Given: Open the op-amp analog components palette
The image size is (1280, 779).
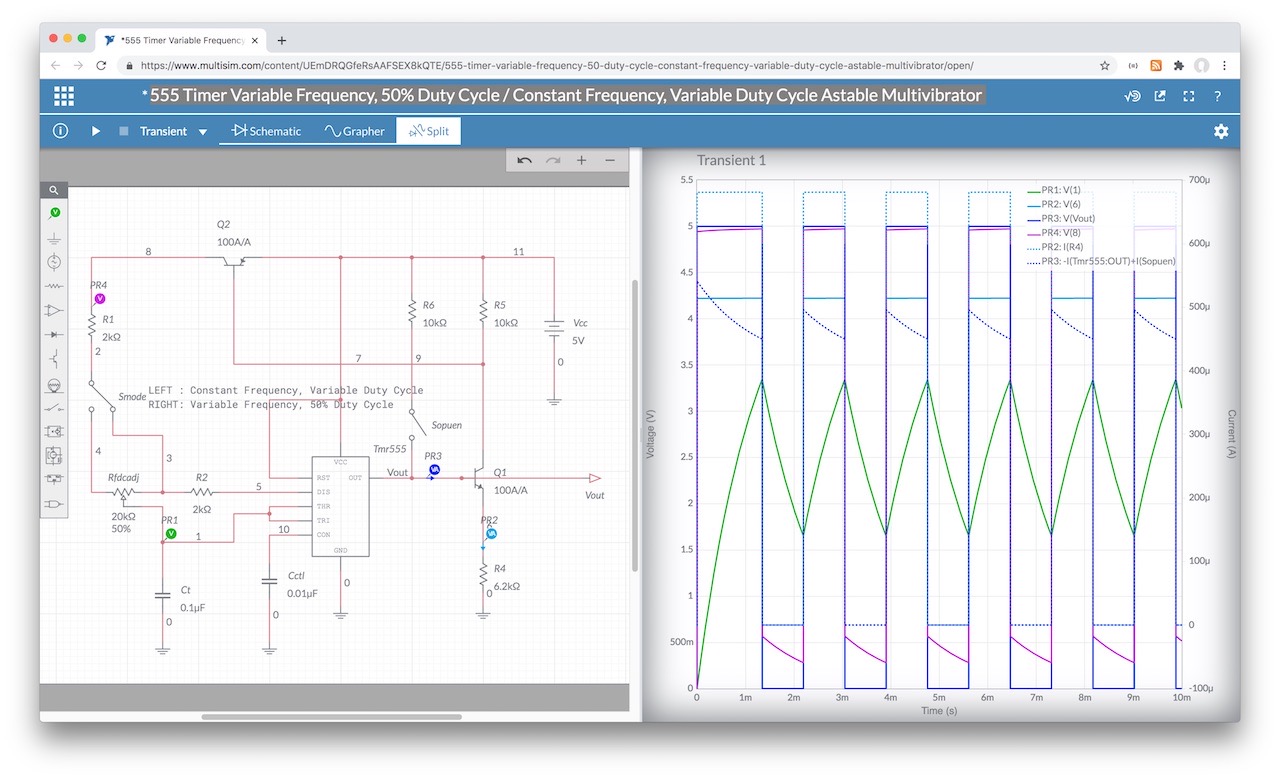Looking at the screenshot, I should pos(54,310).
